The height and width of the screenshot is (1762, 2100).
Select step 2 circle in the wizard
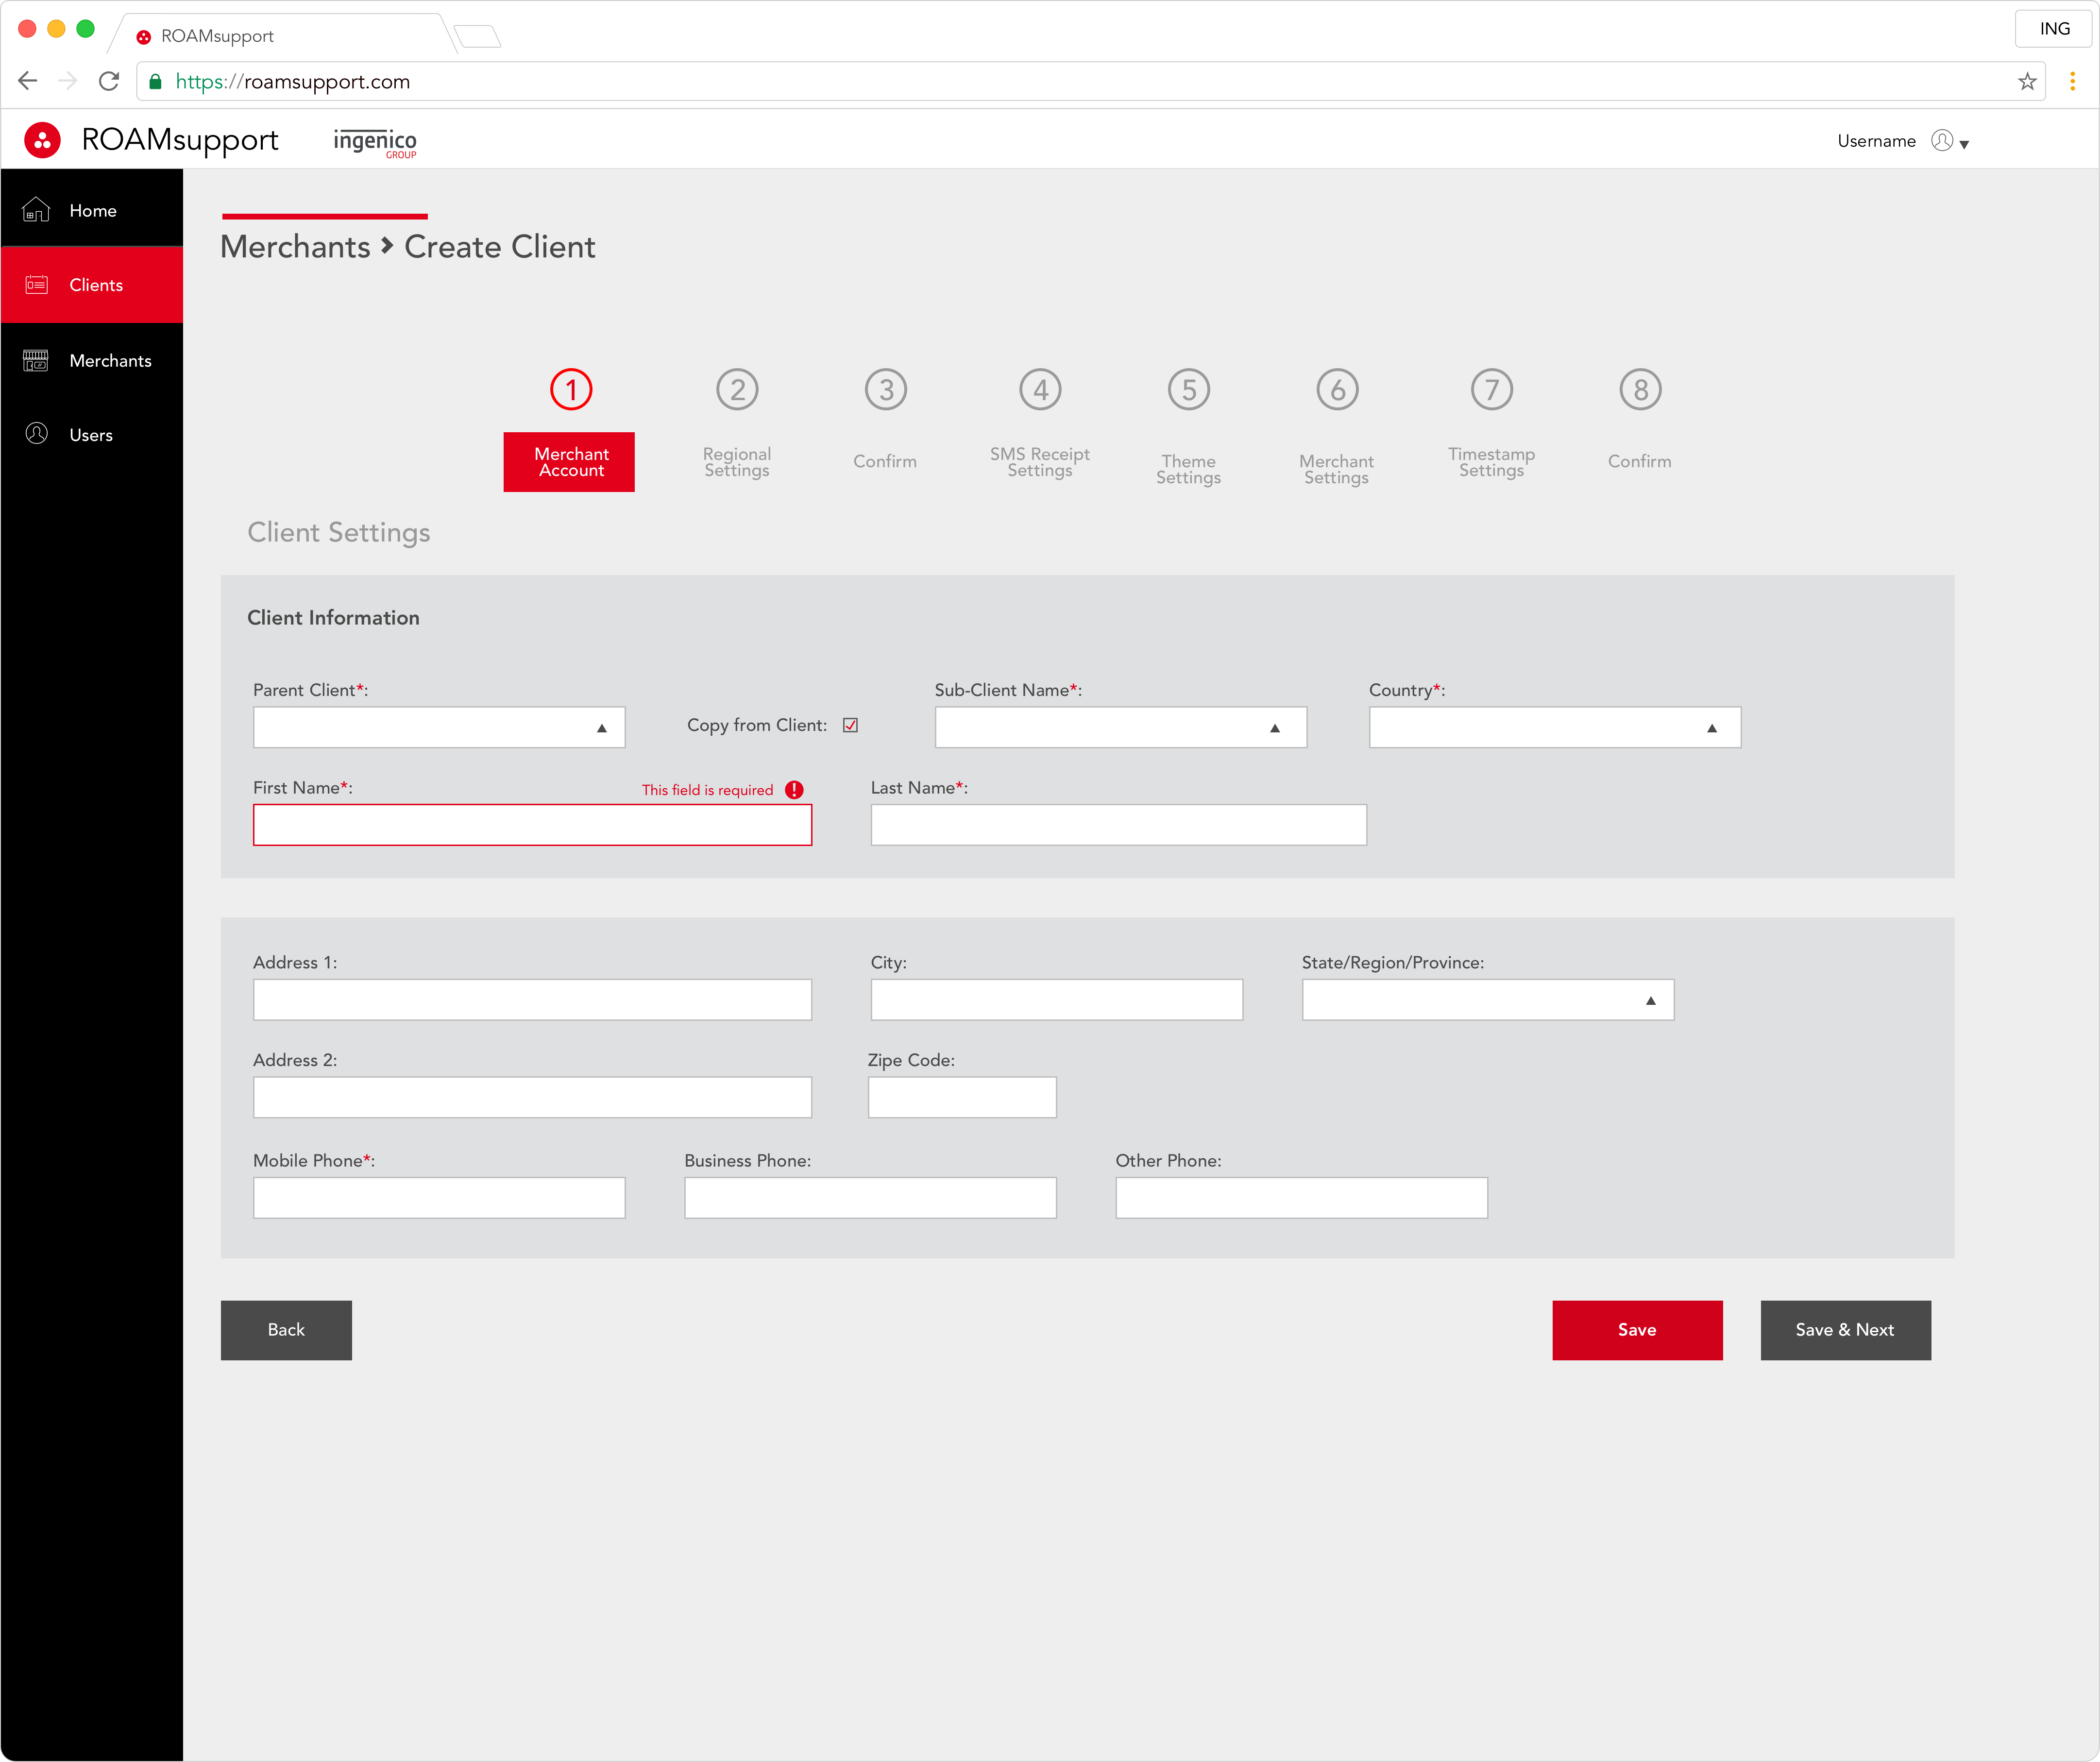pos(737,390)
